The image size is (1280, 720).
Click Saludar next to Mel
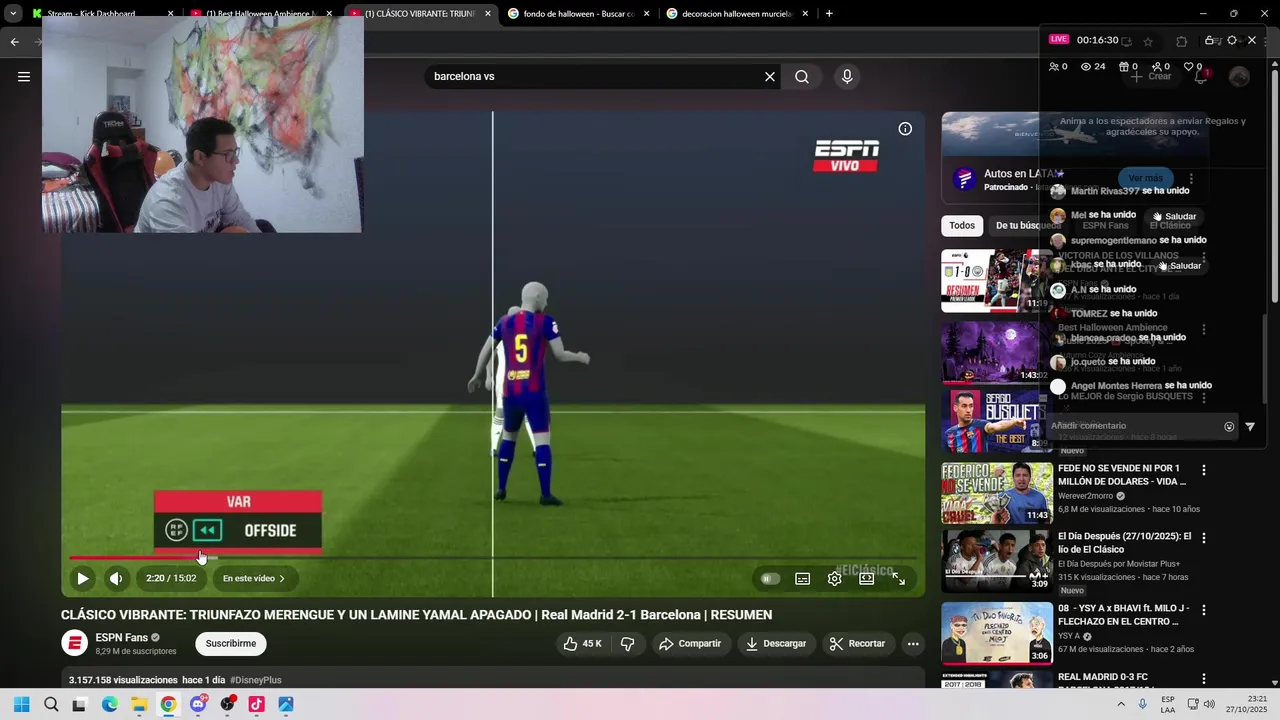point(1174,216)
